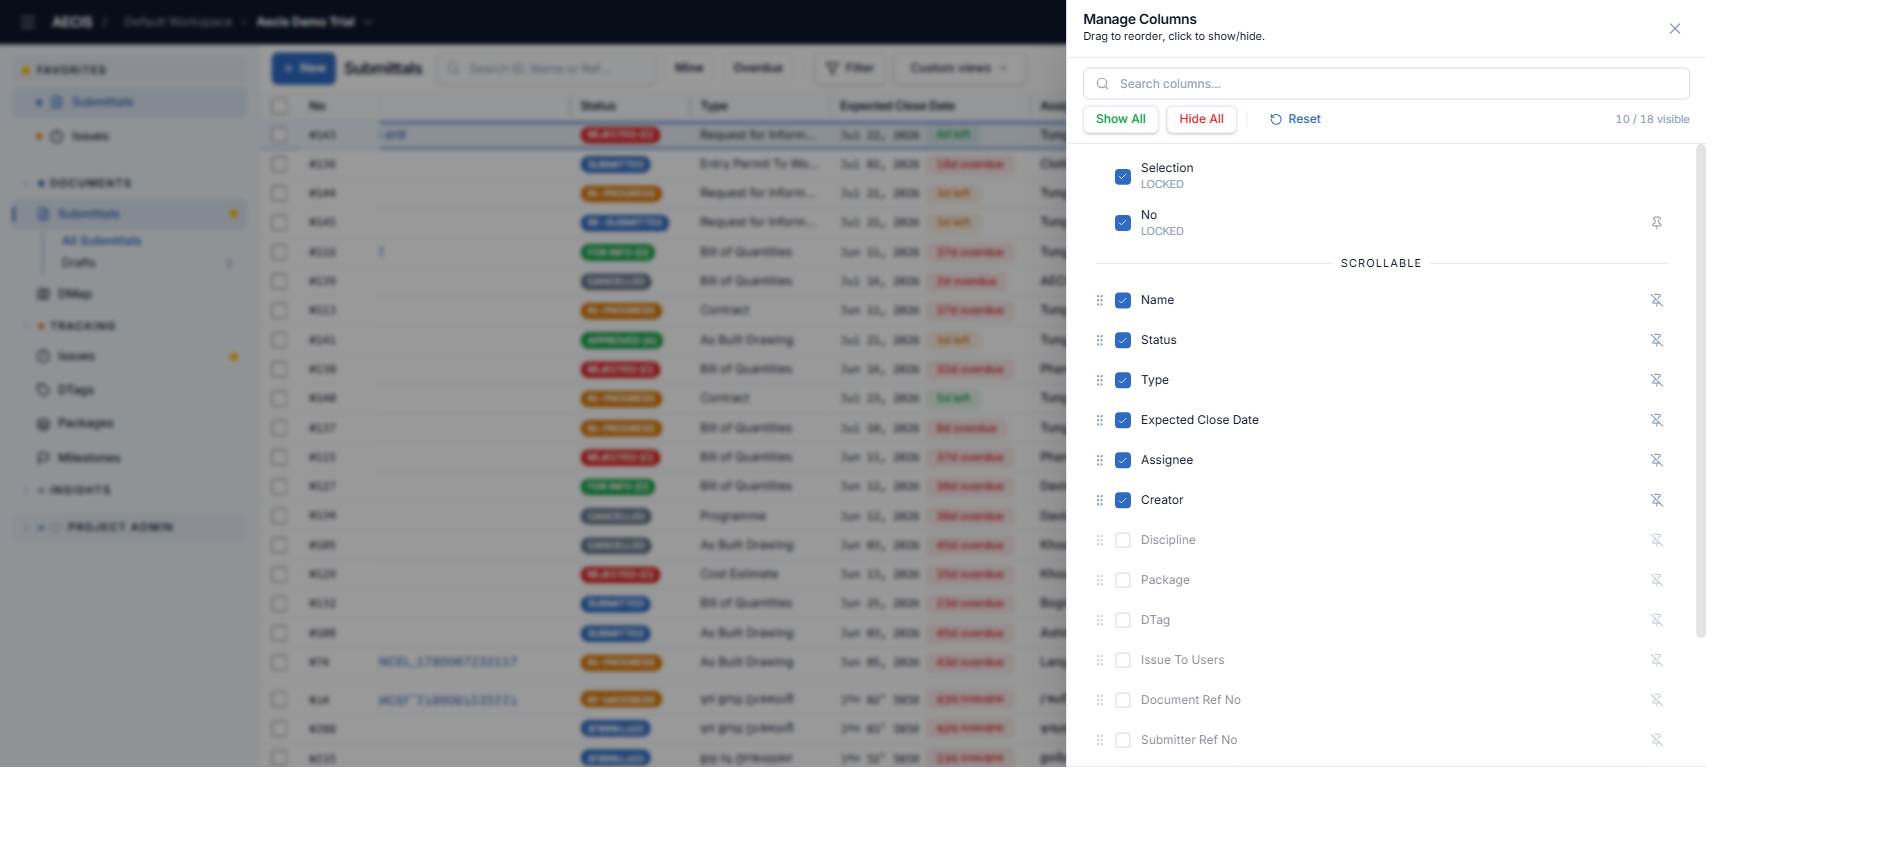The width and height of the screenshot is (1896, 852).
Task: Pin the DTag column
Action: pos(1656,620)
